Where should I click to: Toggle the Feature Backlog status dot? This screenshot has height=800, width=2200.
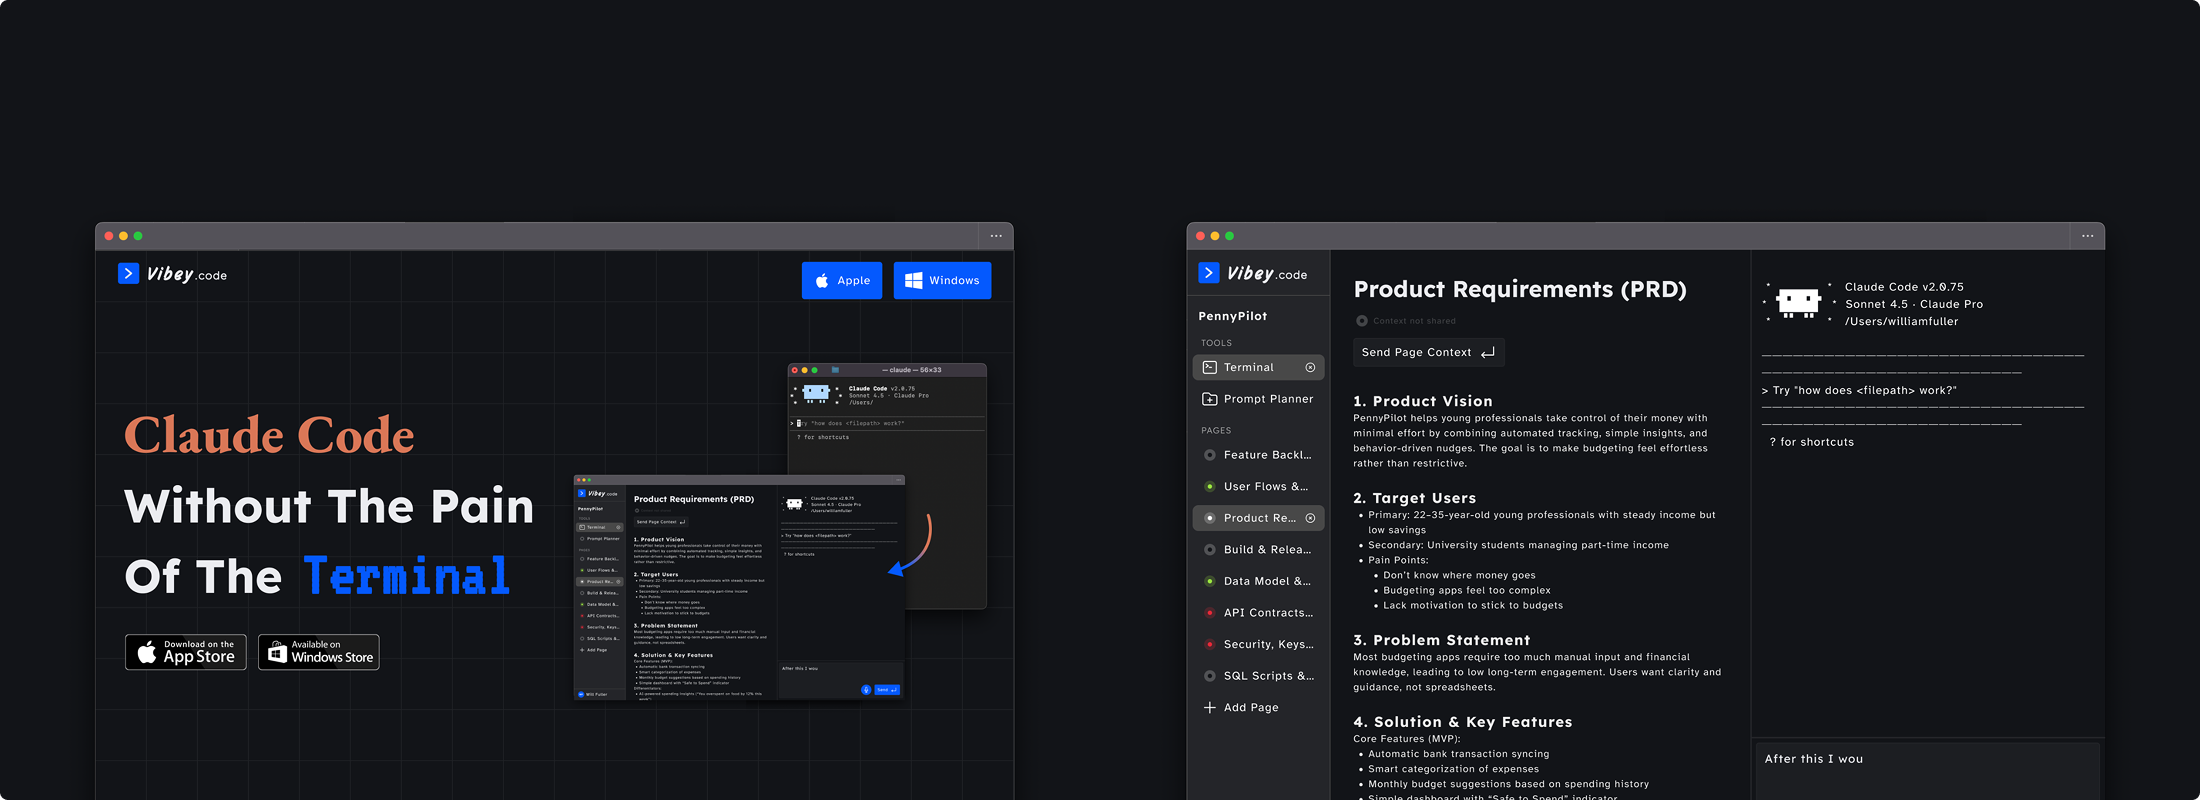(x=1210, y=455)
